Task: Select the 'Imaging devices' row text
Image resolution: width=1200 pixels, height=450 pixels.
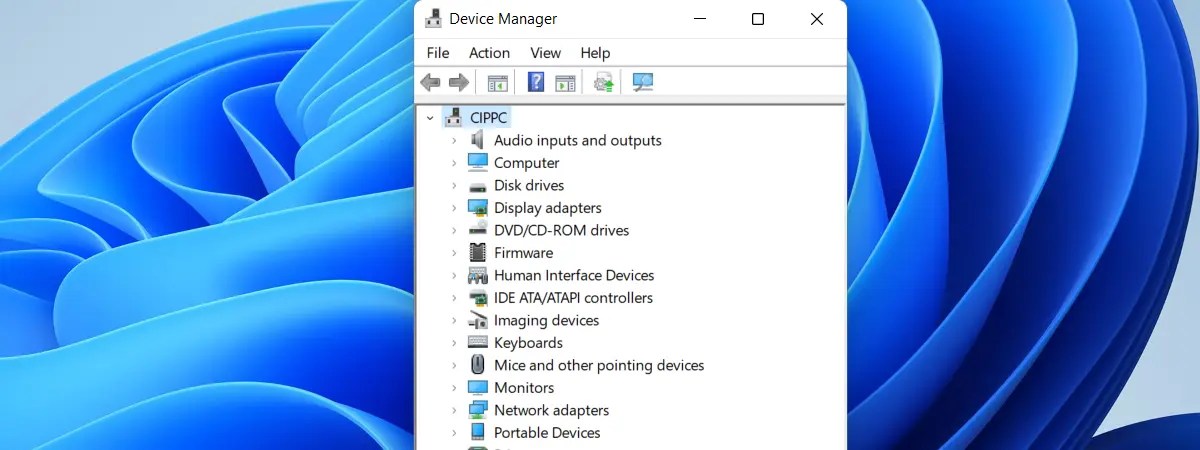Action: click(x=547, y=321)
